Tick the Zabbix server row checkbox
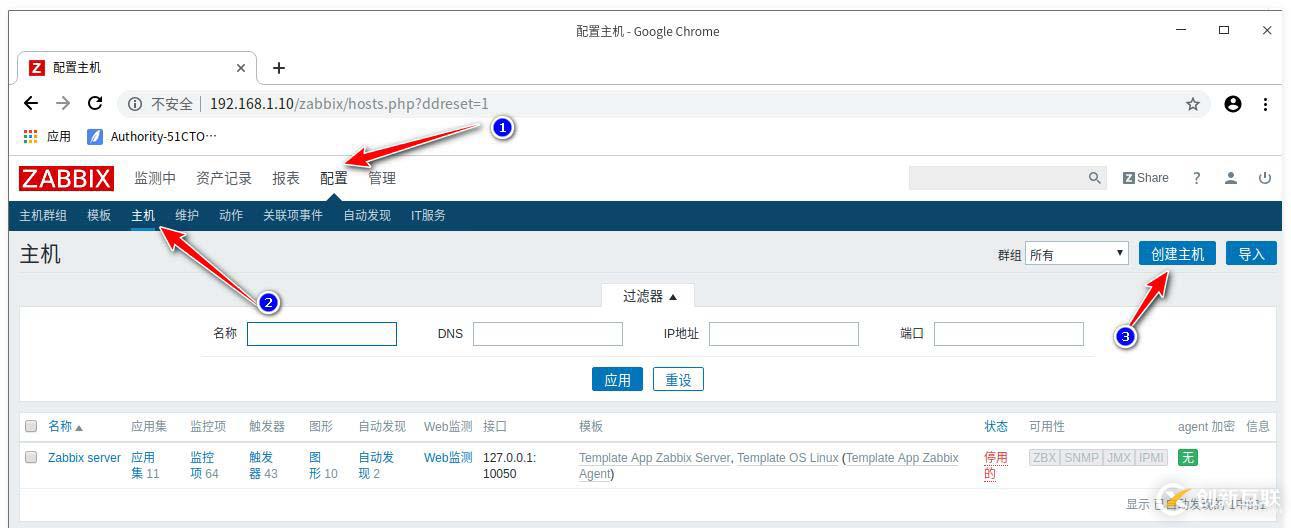 [31, 457]
